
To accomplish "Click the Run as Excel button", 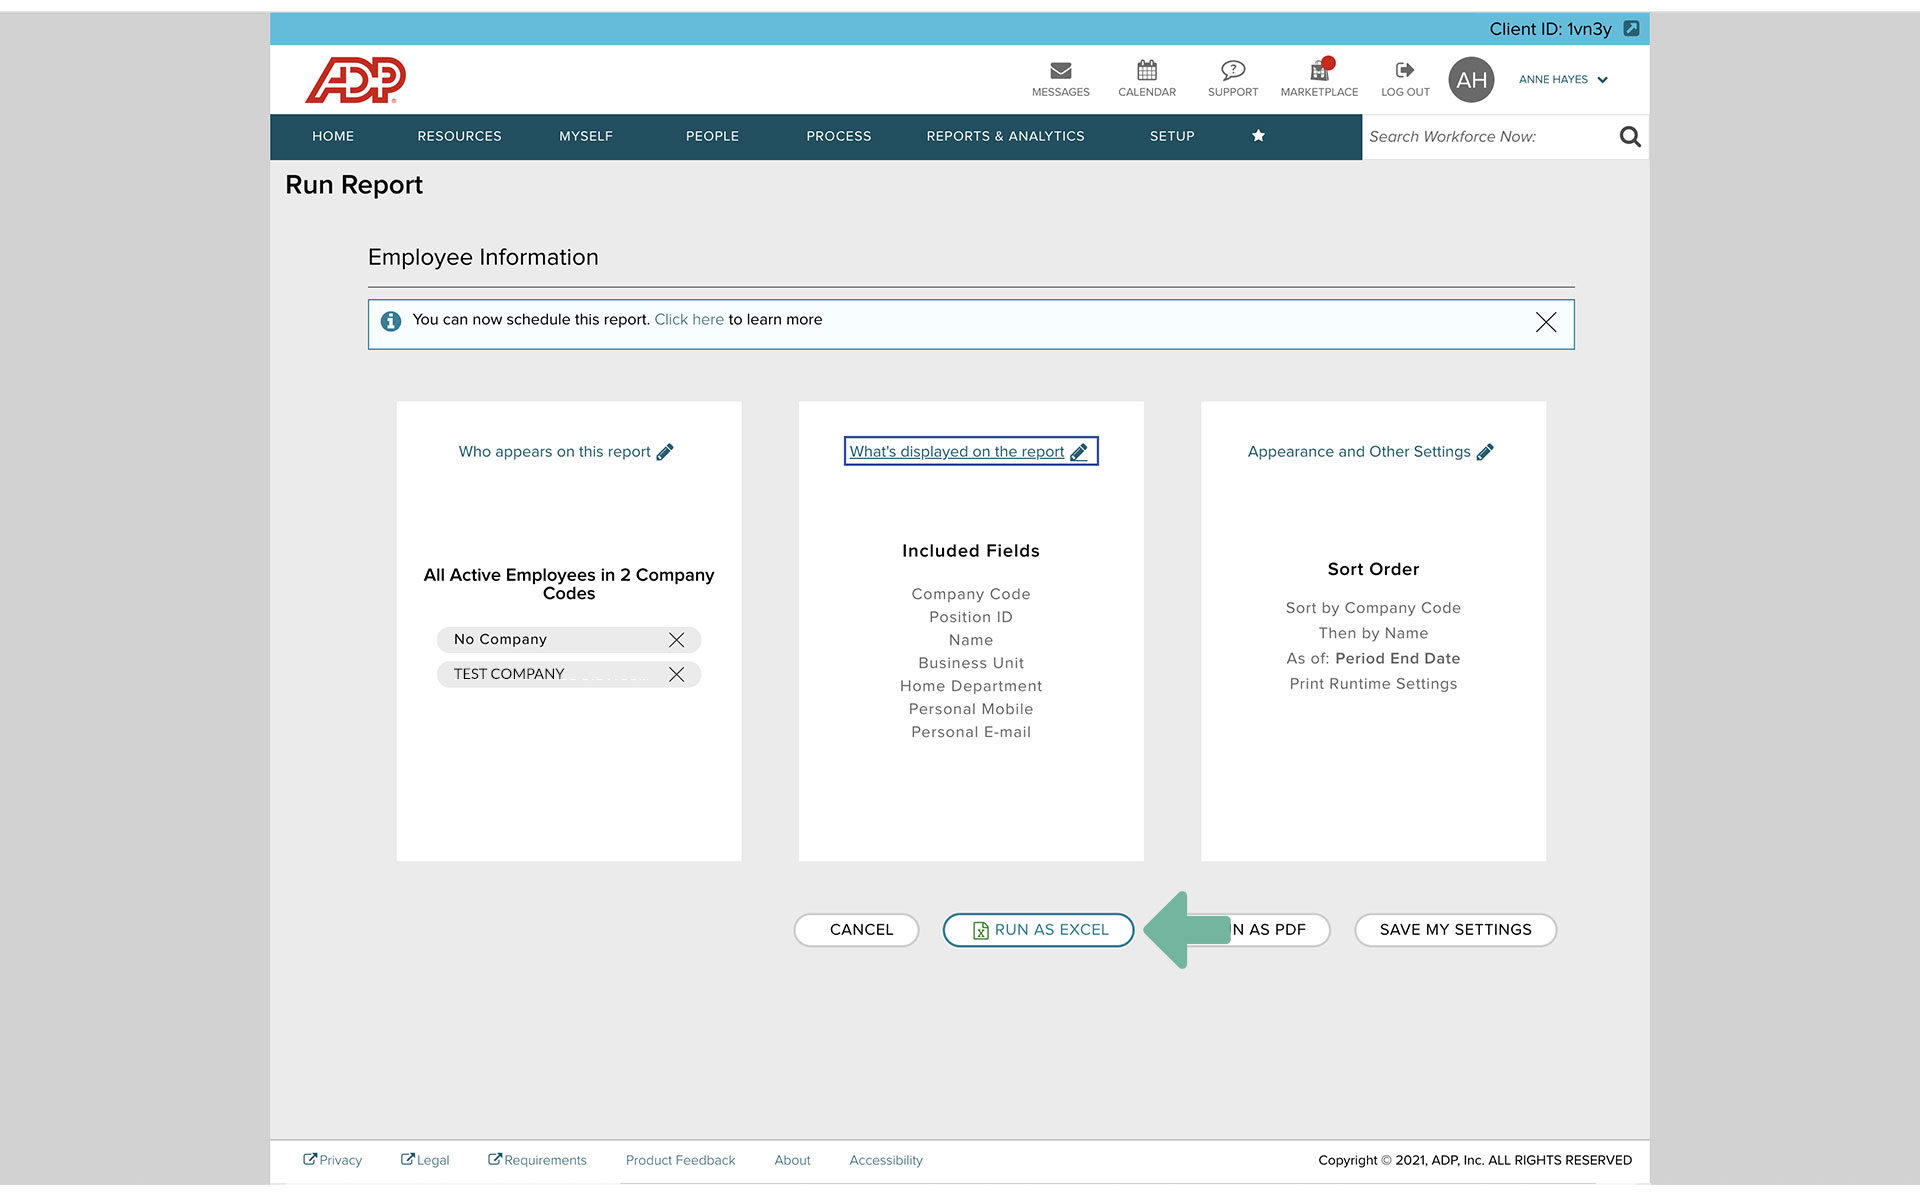I will pyautogui.click(x=1039, y=930).
